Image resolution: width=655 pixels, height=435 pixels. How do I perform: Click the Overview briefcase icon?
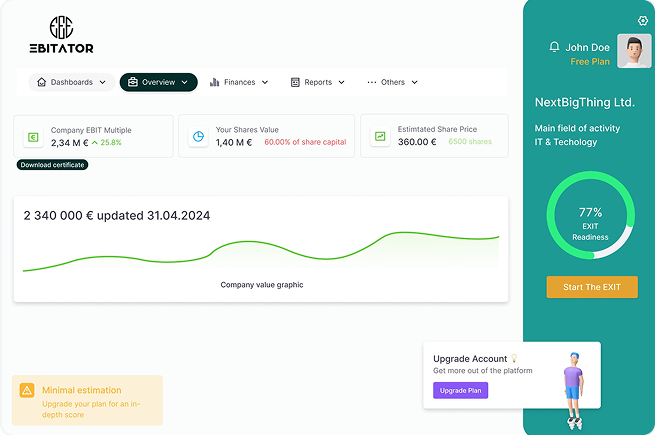133,82
